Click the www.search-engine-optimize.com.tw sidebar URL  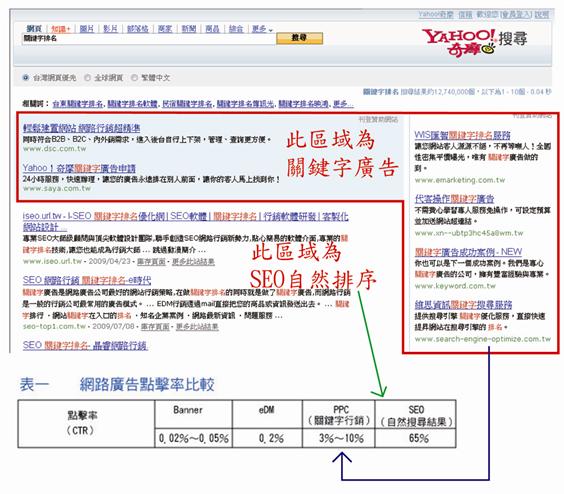pyautogui.click(x=483, y=339)
